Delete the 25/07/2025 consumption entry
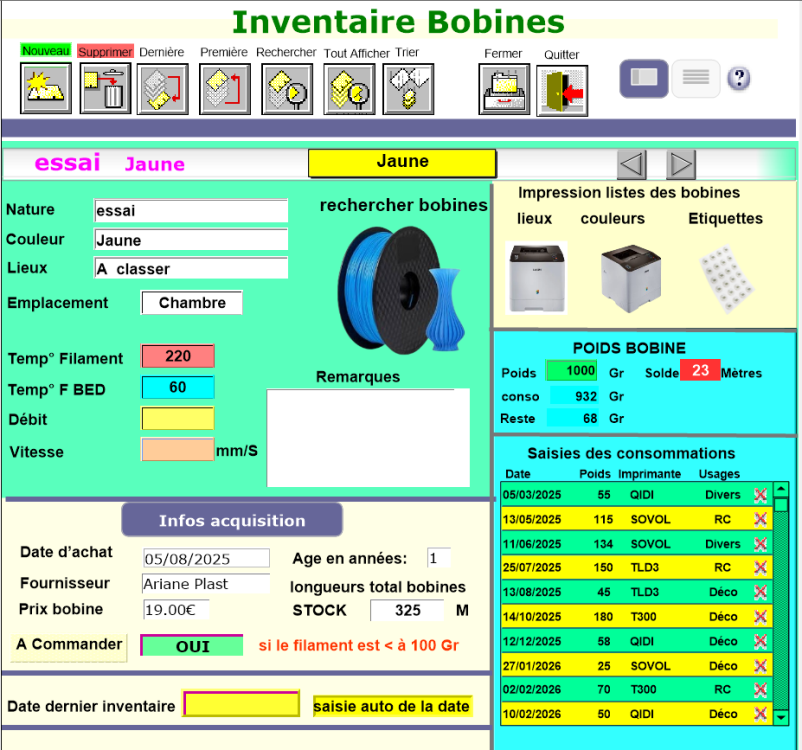 [761, 567]
